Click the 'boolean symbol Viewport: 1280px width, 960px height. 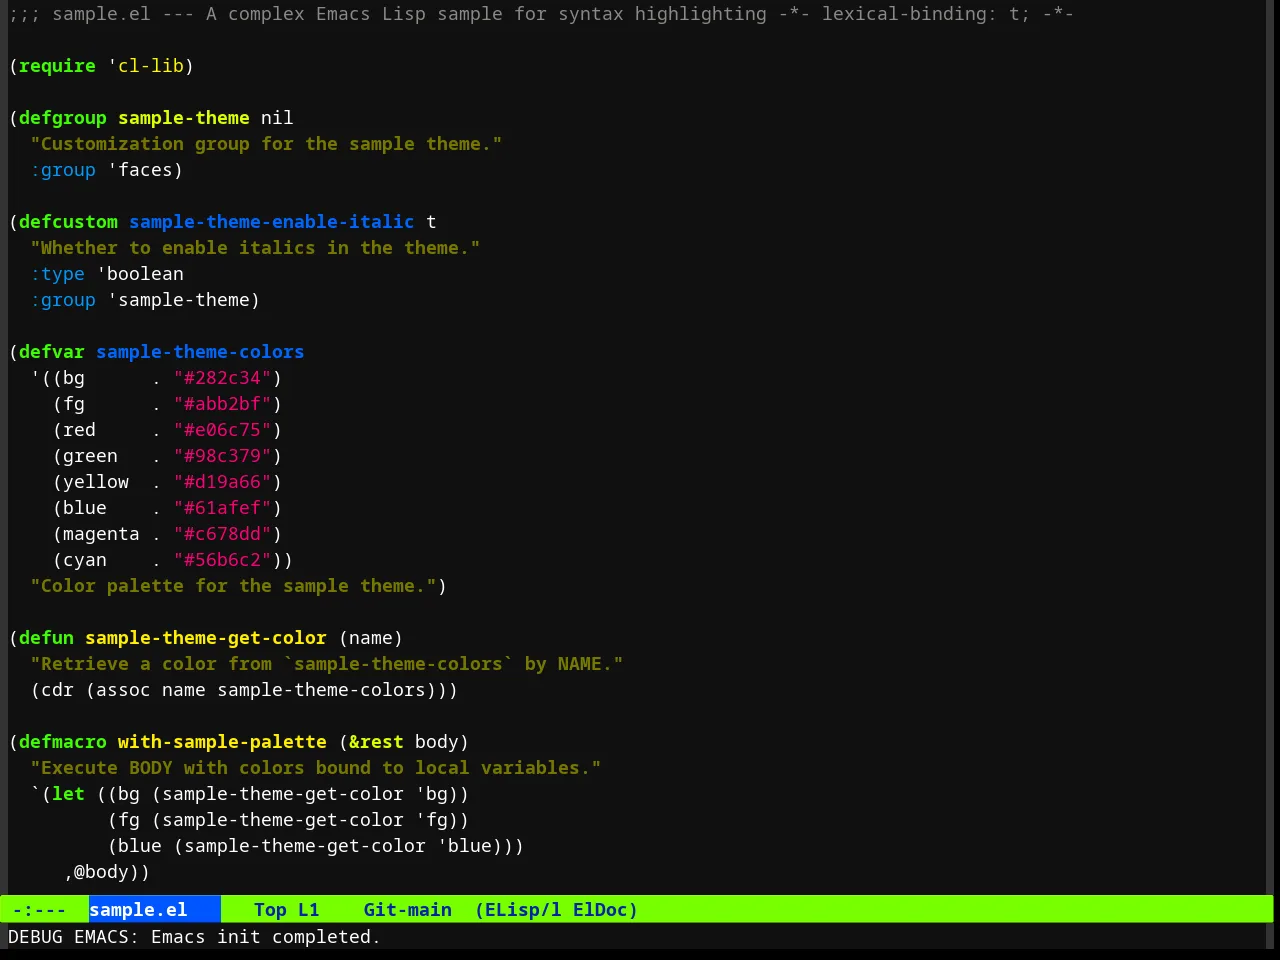(x=140, y=274)
